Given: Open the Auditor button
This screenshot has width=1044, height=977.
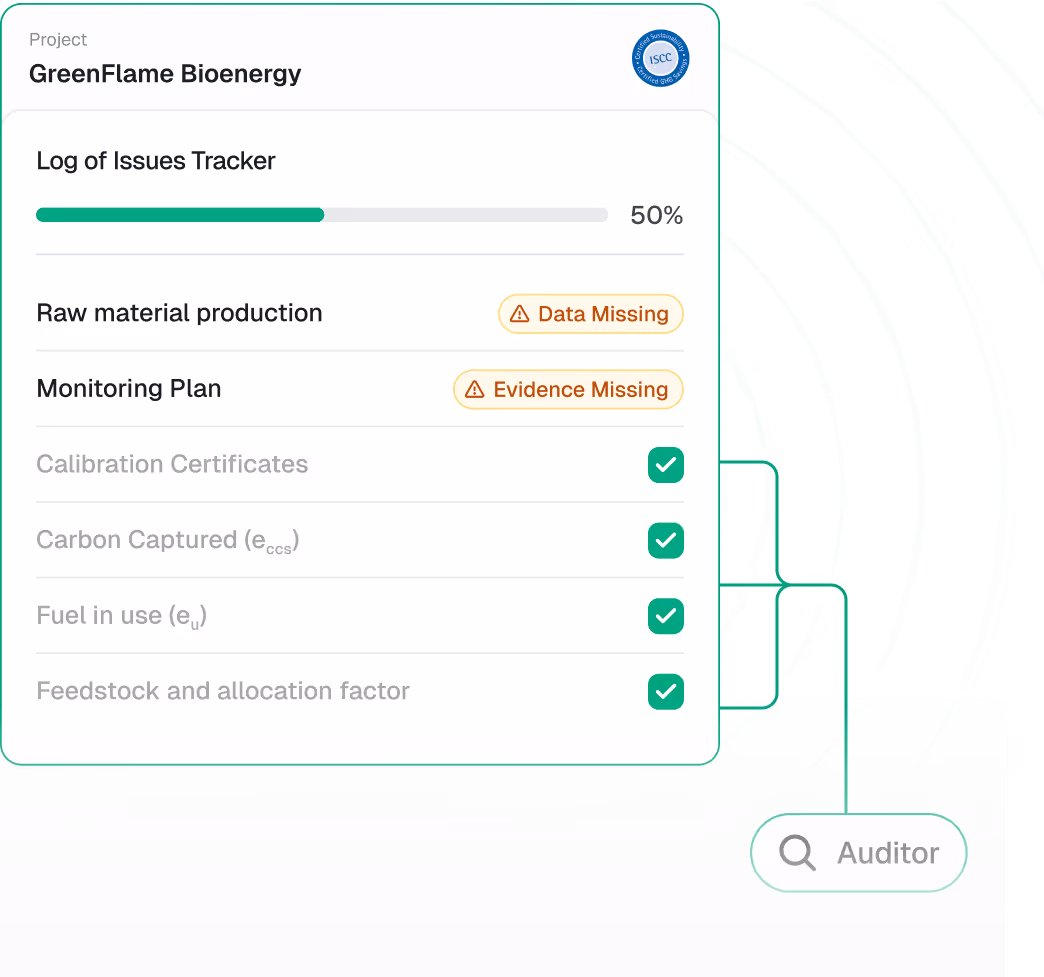Looking at the screenshot, I should pos(858,852).
